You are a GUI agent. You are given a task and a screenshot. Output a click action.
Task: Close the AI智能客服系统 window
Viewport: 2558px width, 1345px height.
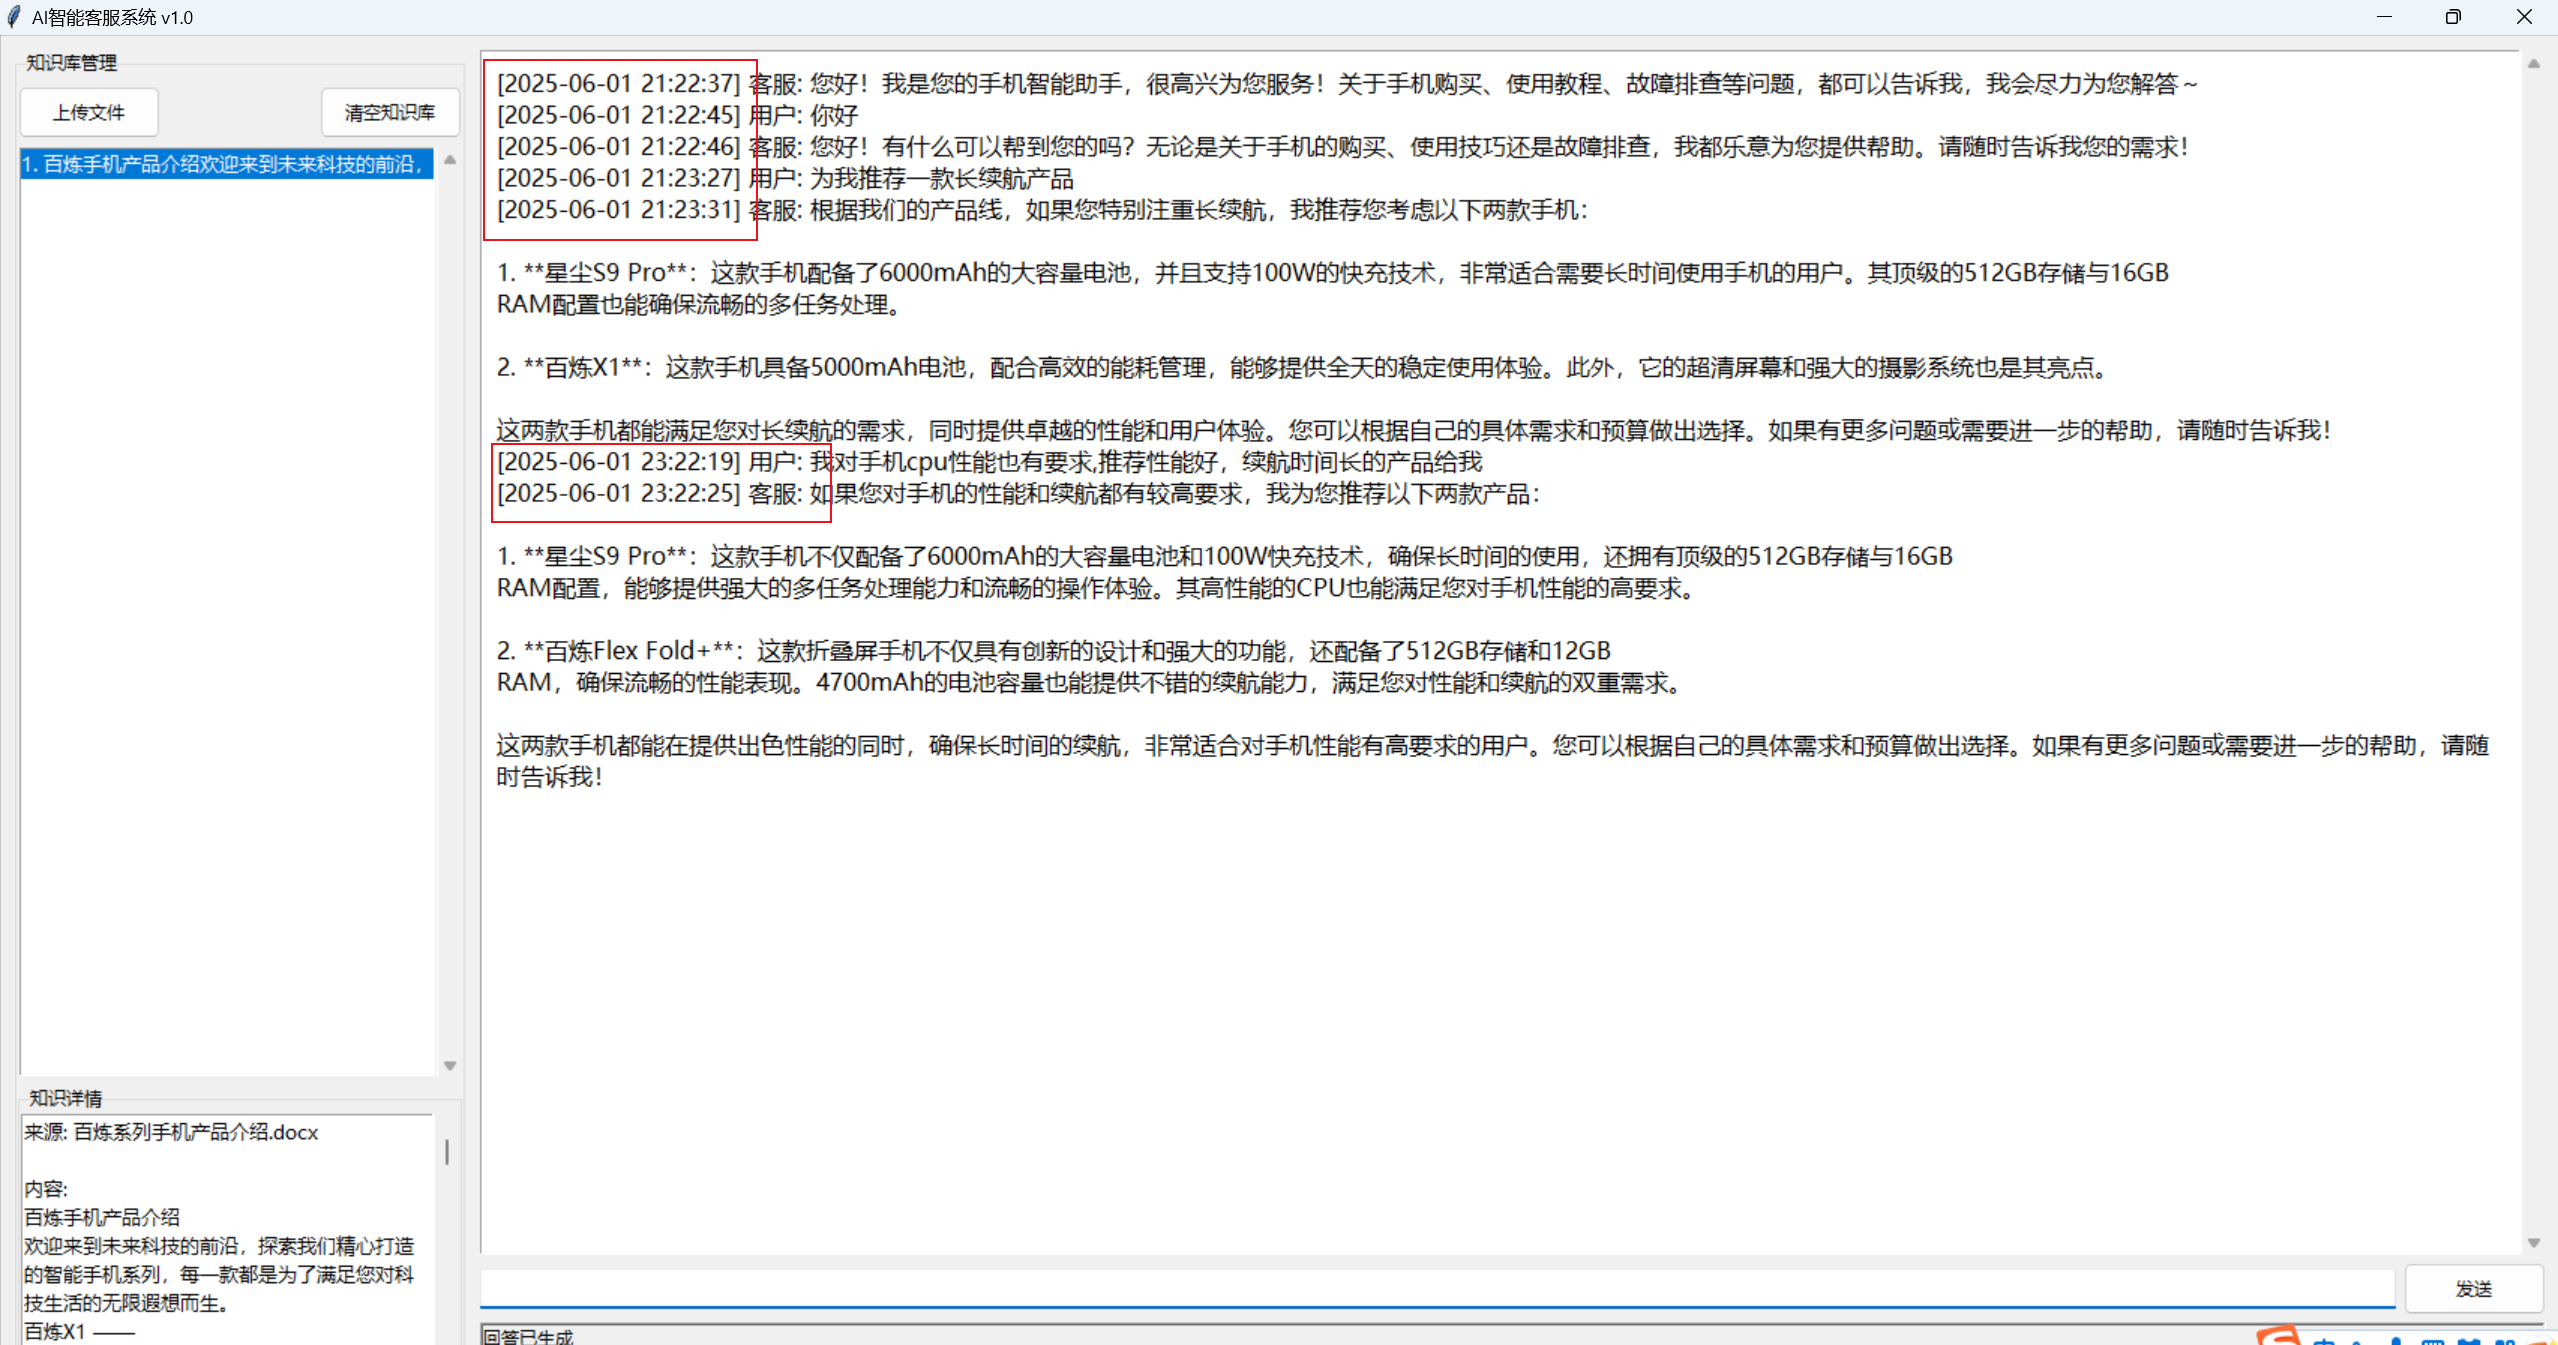point(2523,17)
